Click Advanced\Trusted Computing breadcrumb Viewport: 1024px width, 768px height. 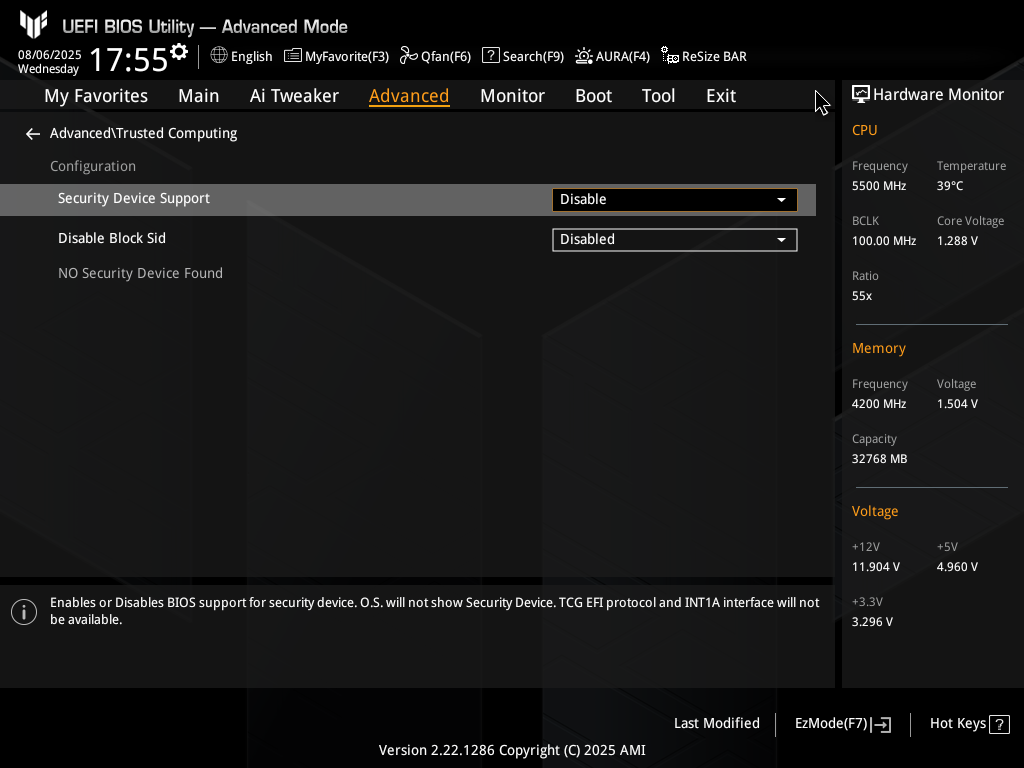(144, 133)
